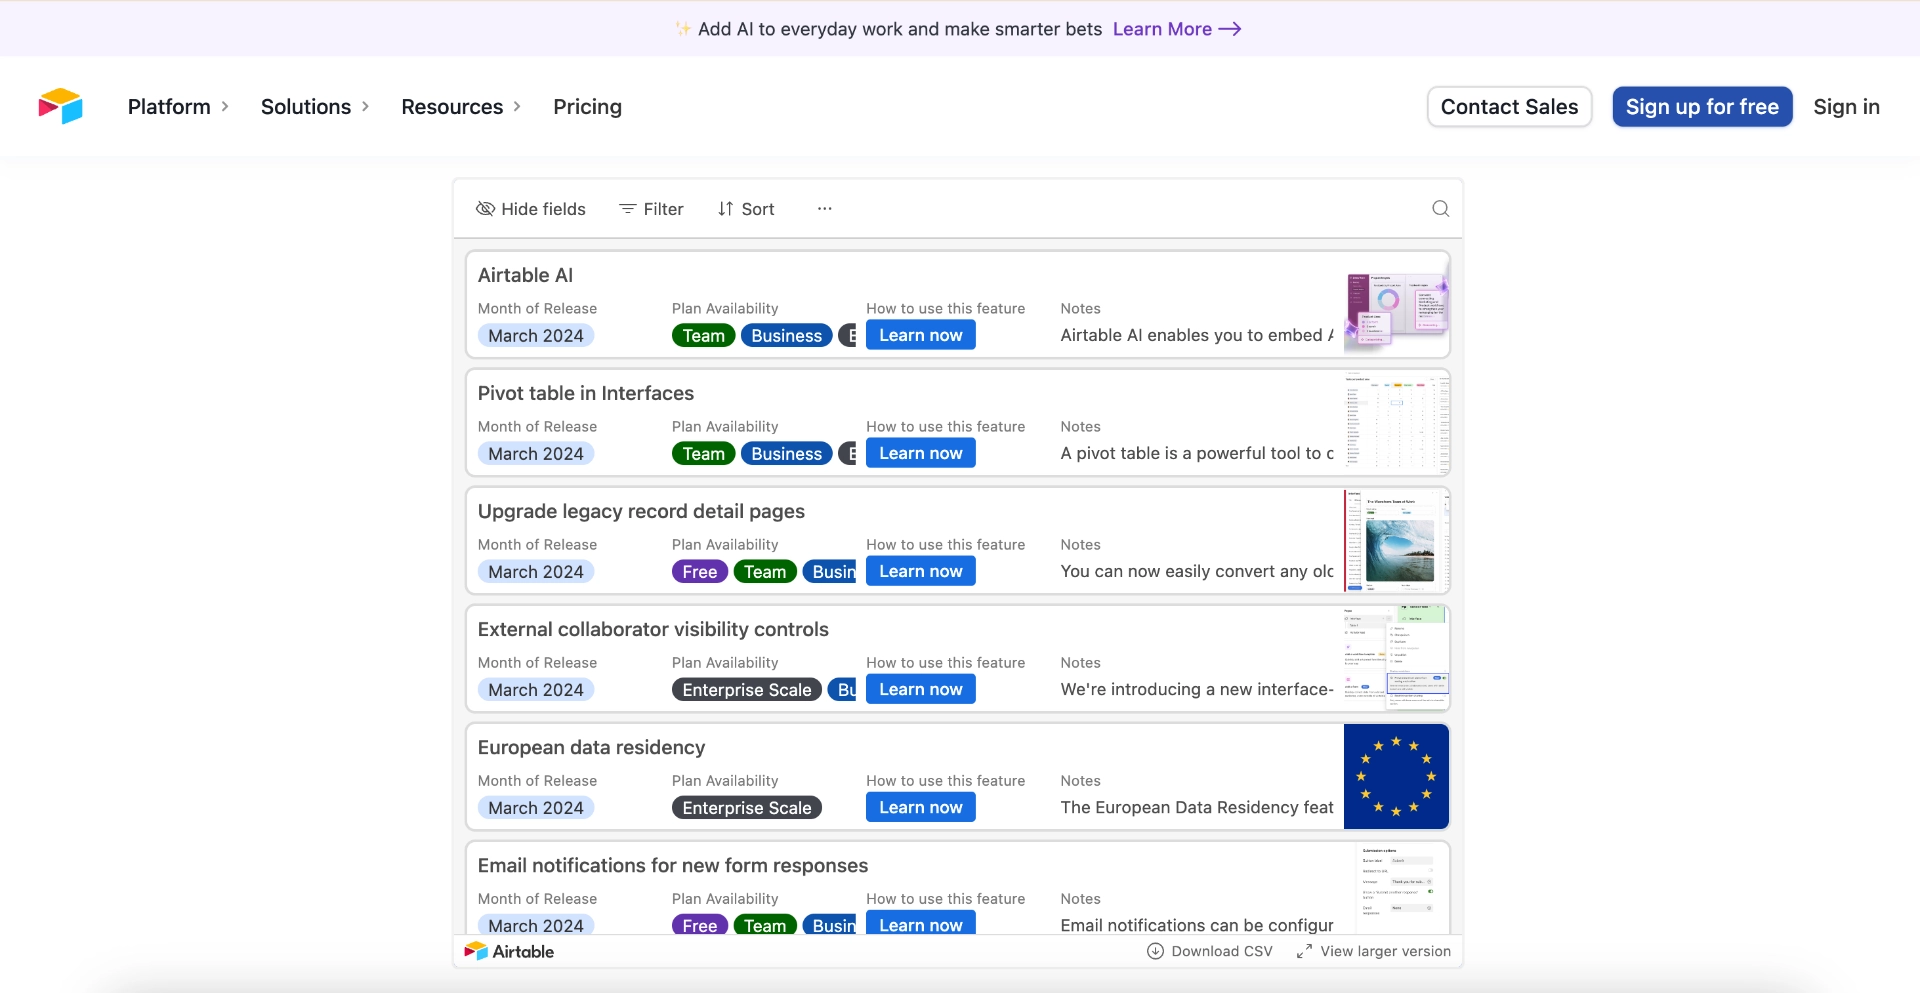Screen dimensions: 1920x993
Task: Click the overflow ellipsis menu in the toolbar
Action: click(824, 208)
